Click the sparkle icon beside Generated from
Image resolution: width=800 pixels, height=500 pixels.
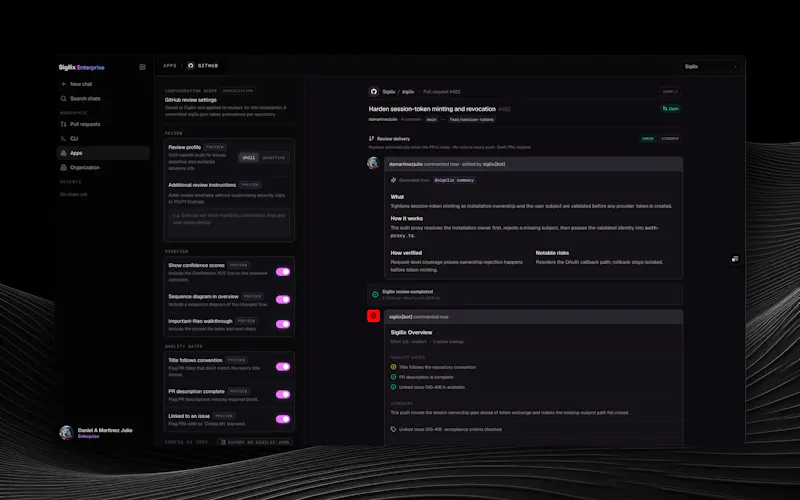pos(393,180)
